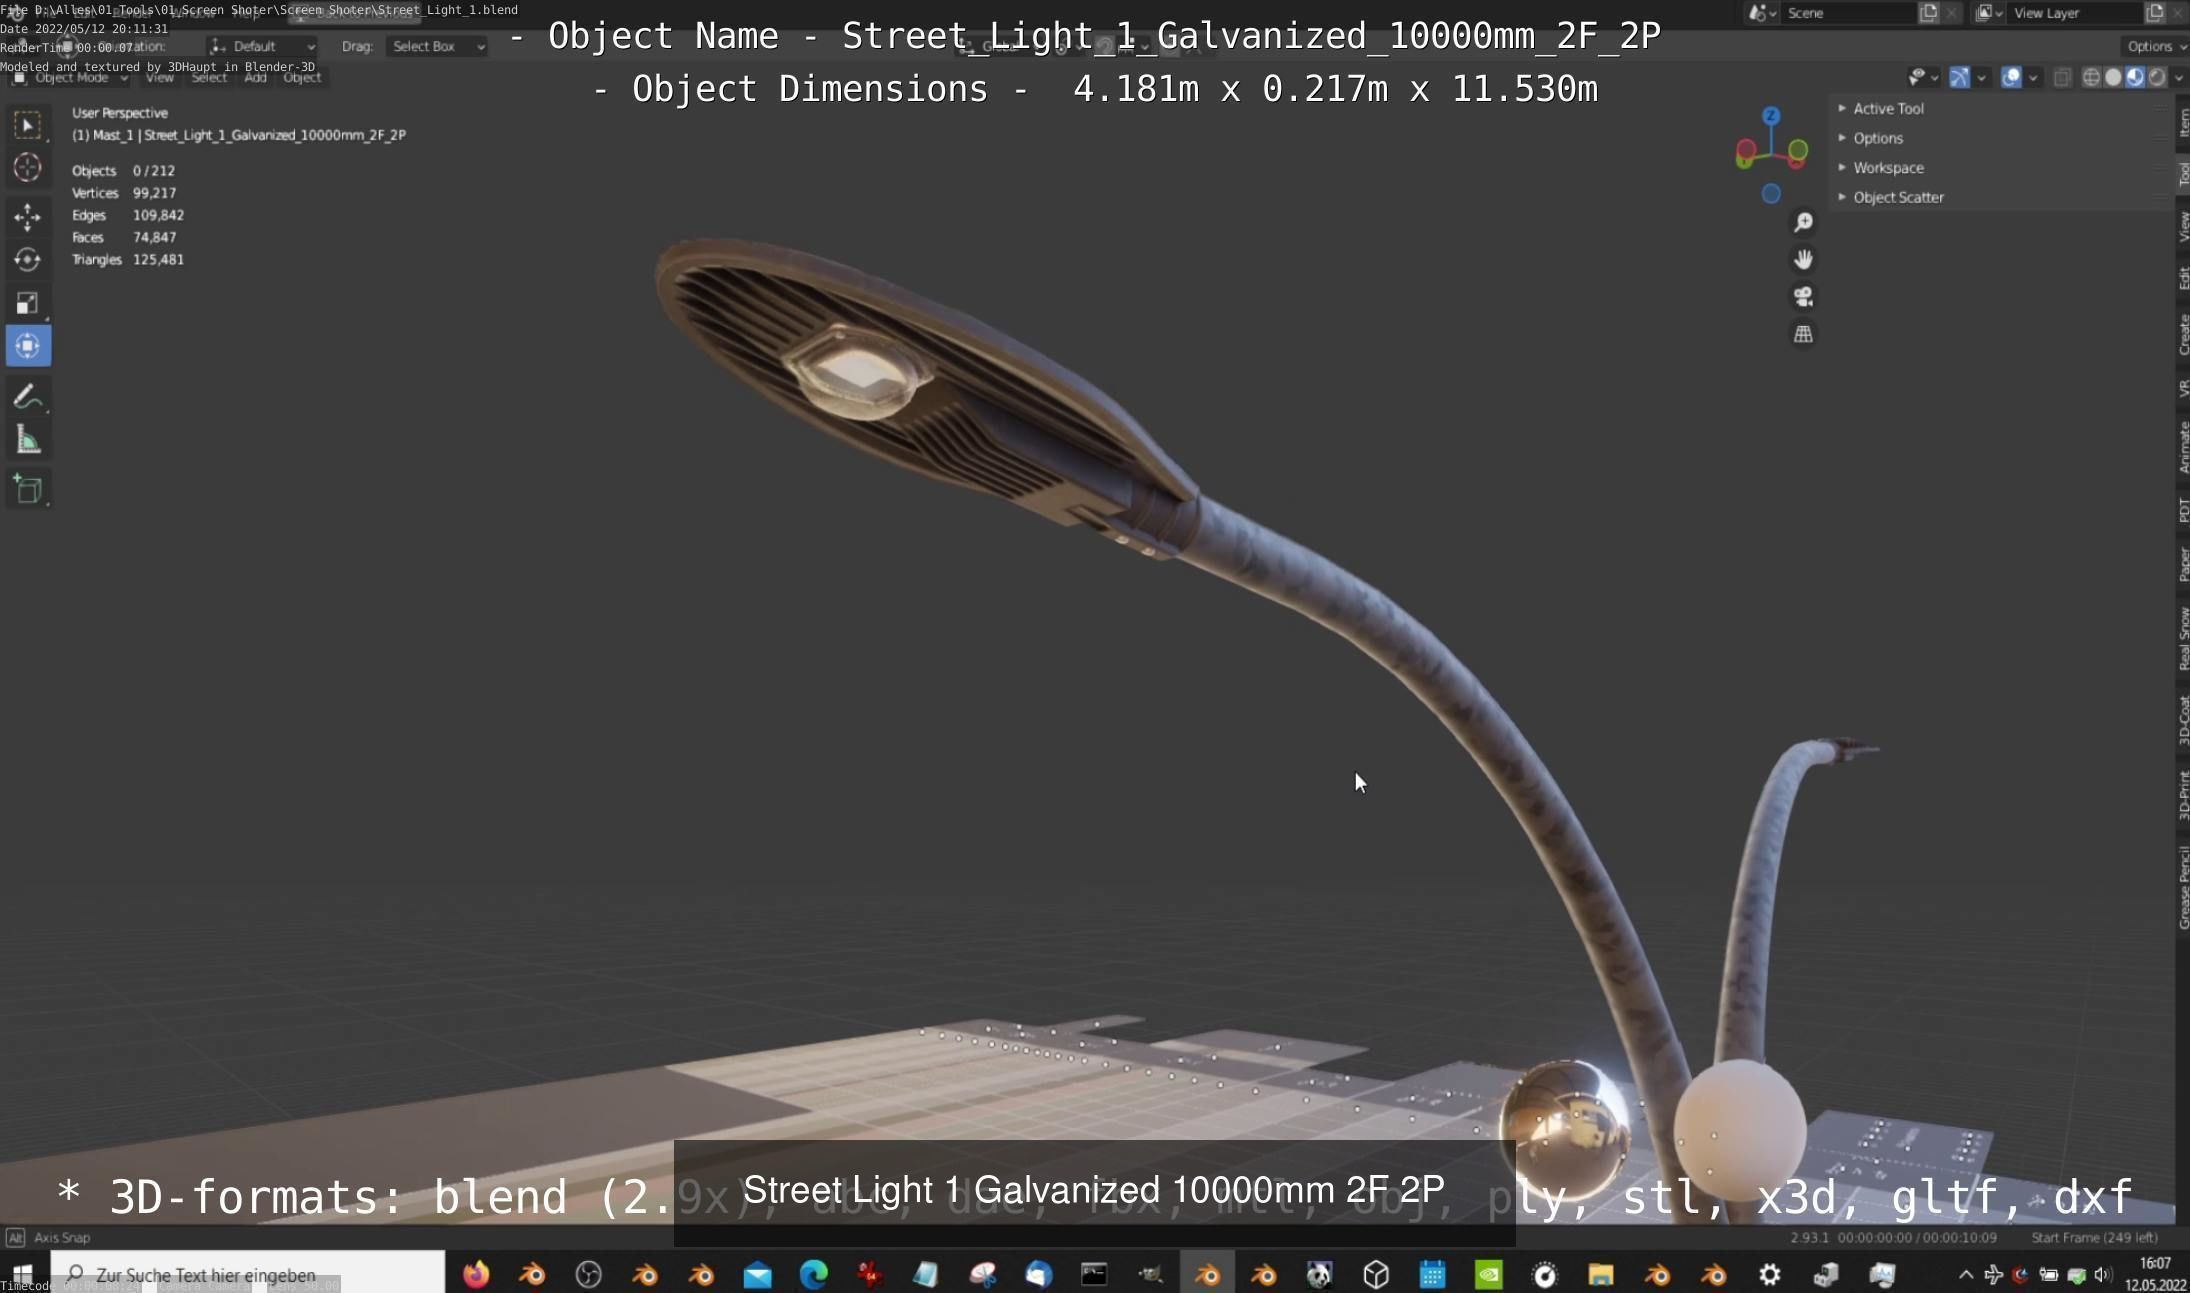Click the highlighted Transform tool

click(28, 346)
